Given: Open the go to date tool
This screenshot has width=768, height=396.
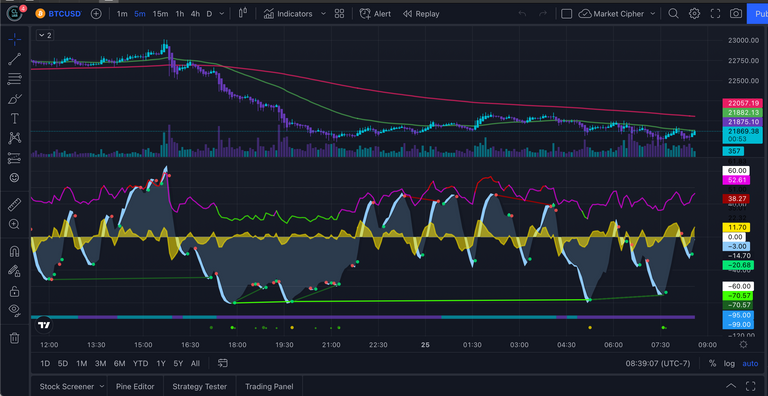Looking at the screenshot, I should [223, 363].
